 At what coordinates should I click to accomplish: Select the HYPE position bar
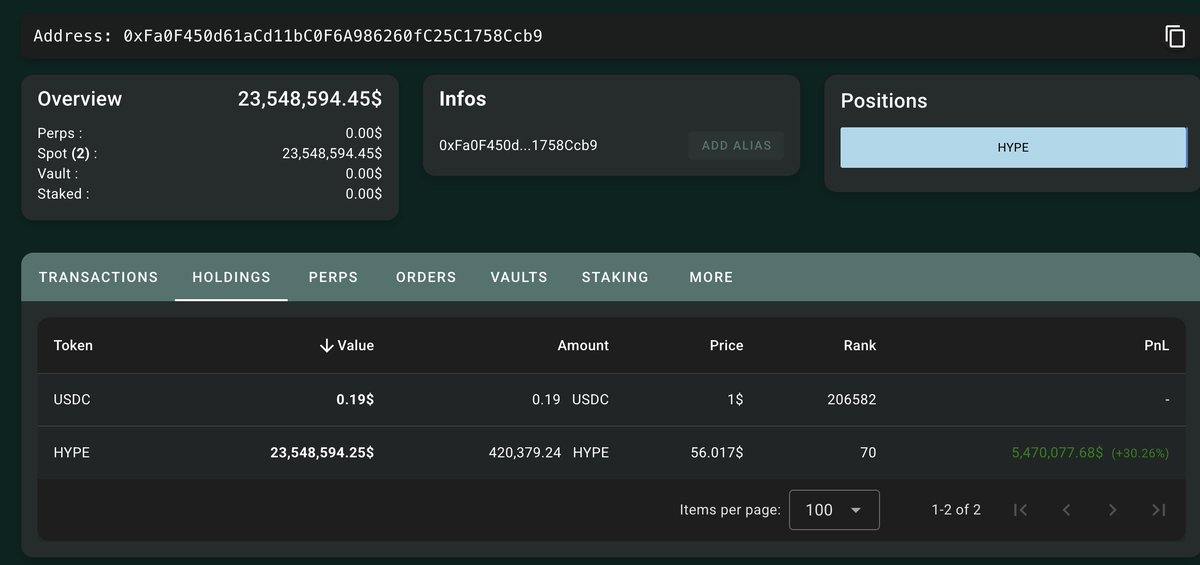pos(1013,147)
